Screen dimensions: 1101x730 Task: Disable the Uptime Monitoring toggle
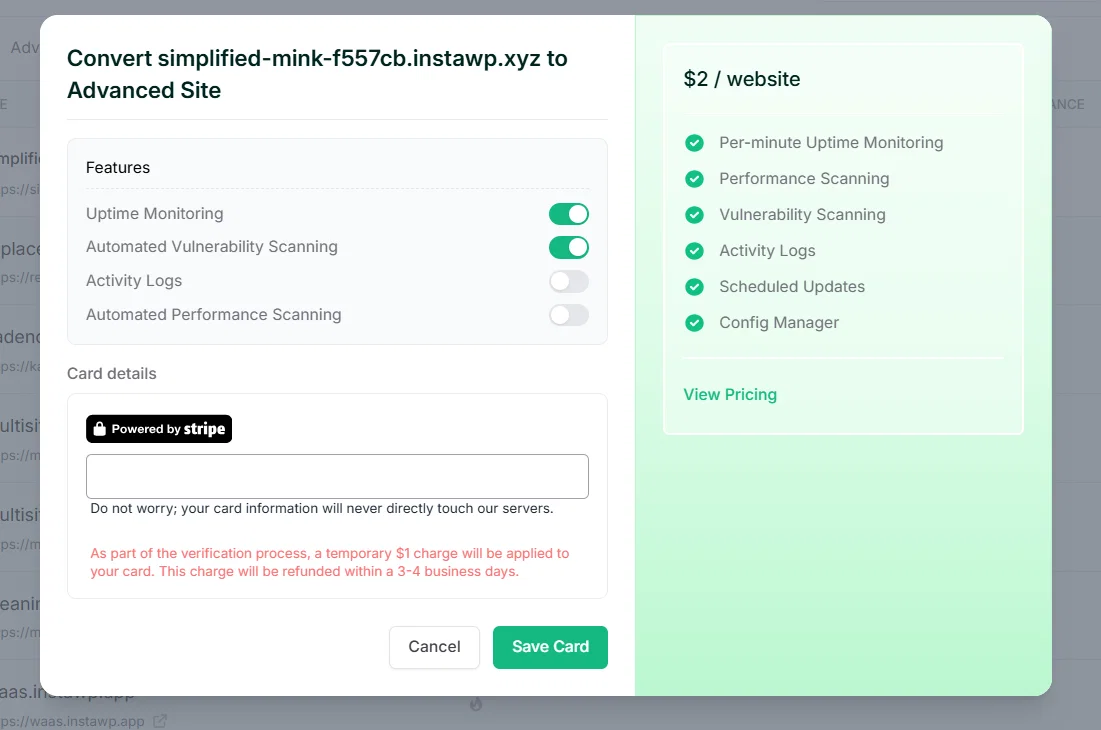click(x=569, y=214)
